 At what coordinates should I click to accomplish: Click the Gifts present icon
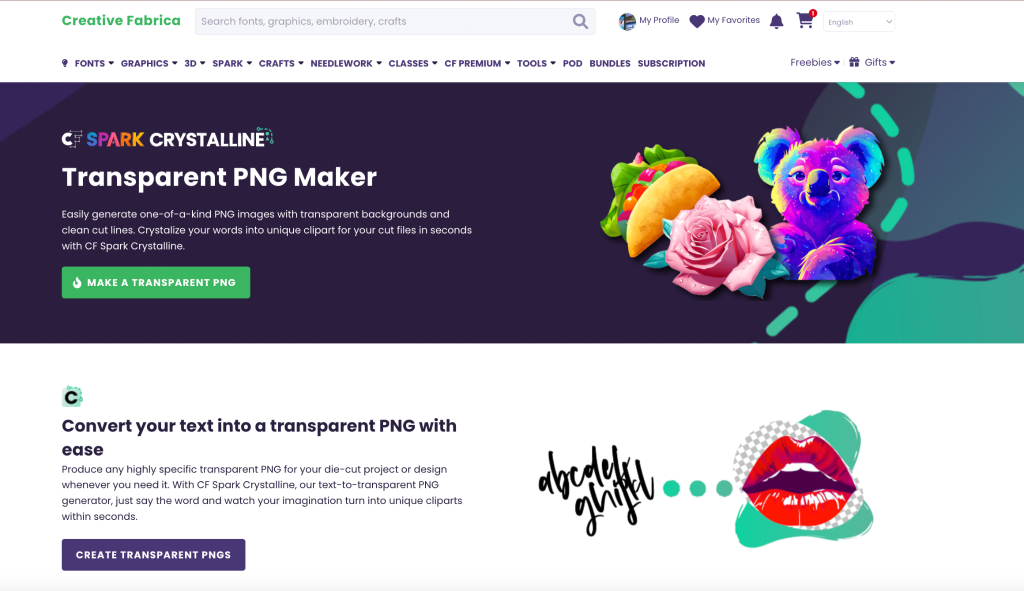click(x=854, y=62)
